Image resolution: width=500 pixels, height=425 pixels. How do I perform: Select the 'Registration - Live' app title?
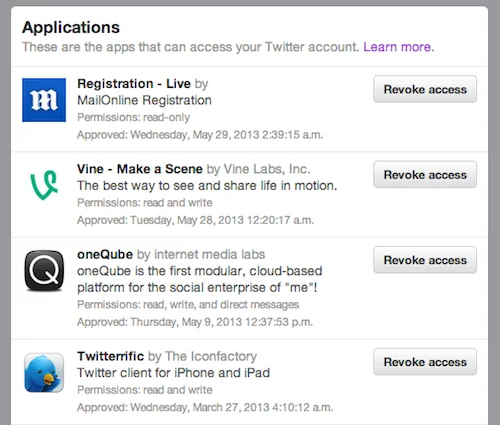[134, 83]
